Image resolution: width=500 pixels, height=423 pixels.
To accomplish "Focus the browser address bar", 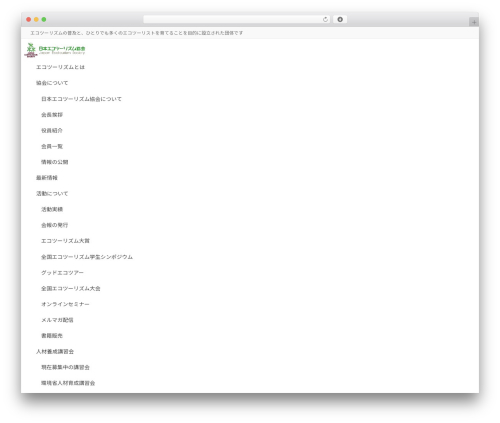I will click(x=237, y=20).
